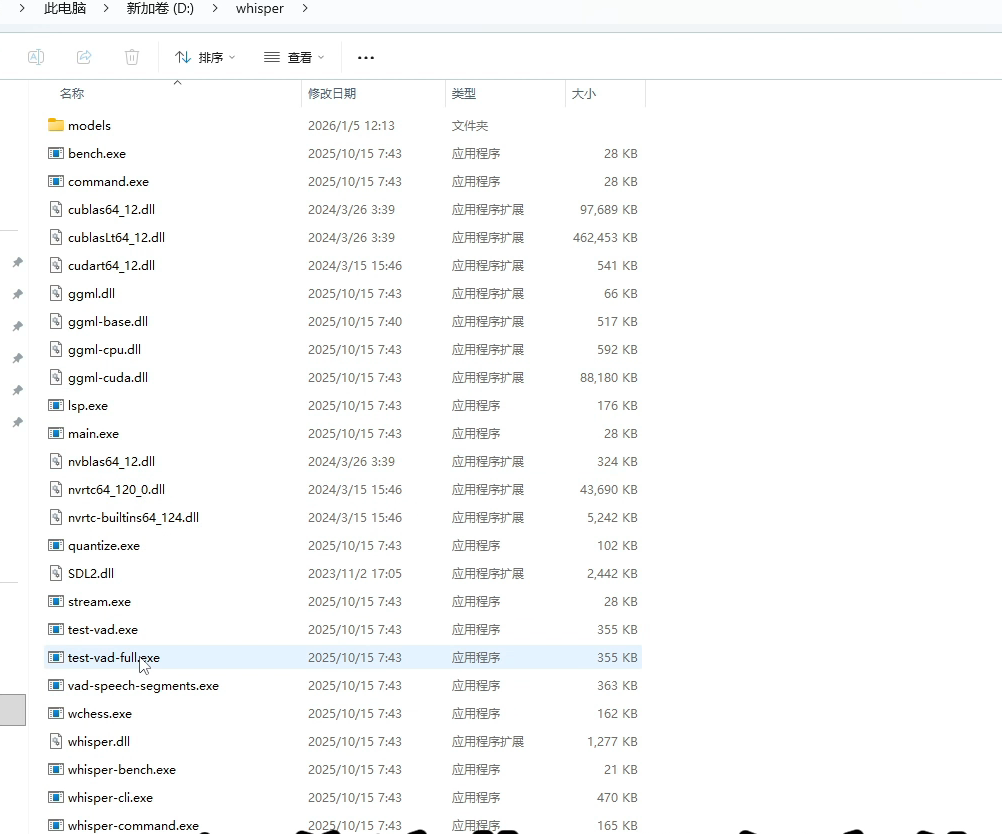Select the SDL2.dll file icon
This screenshot has width=1002, height=834.
coord(56,573)
